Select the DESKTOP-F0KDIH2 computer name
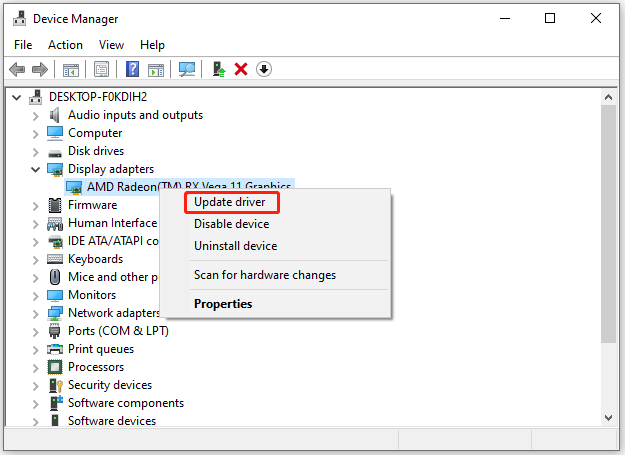This screenshot has width=625, height=455. (98, 97)
